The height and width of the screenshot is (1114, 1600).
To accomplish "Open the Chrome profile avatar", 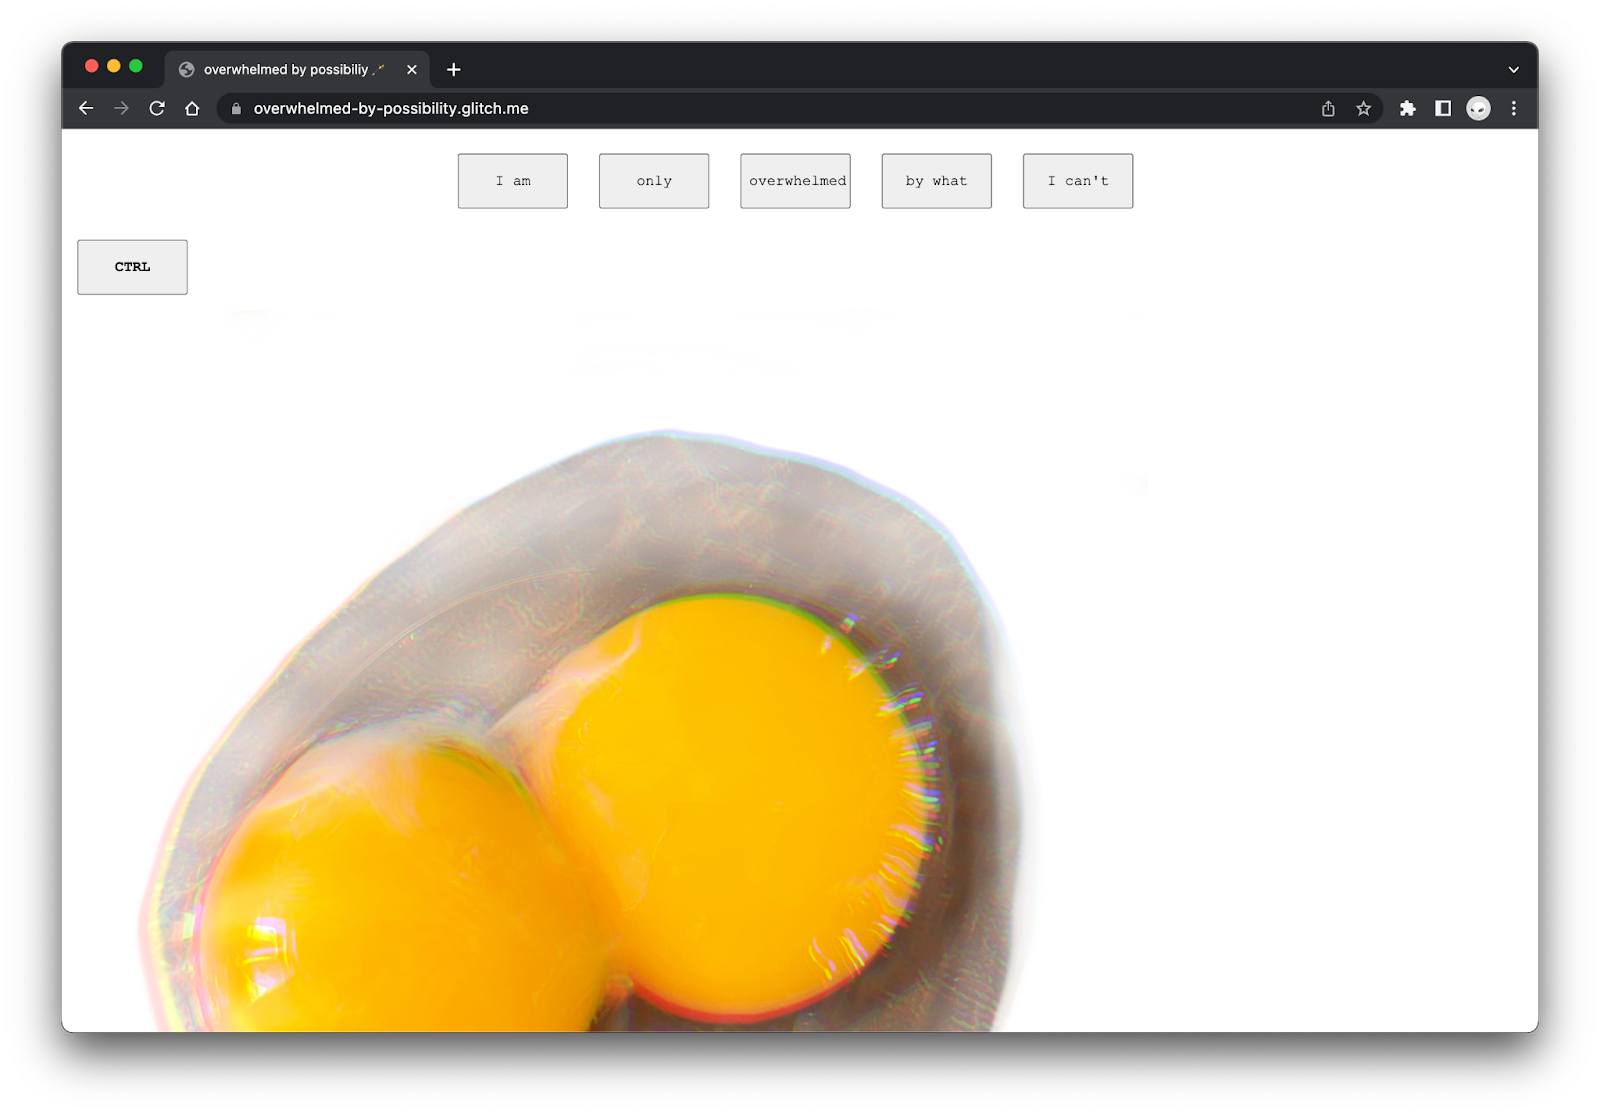I will point(1478,108).
